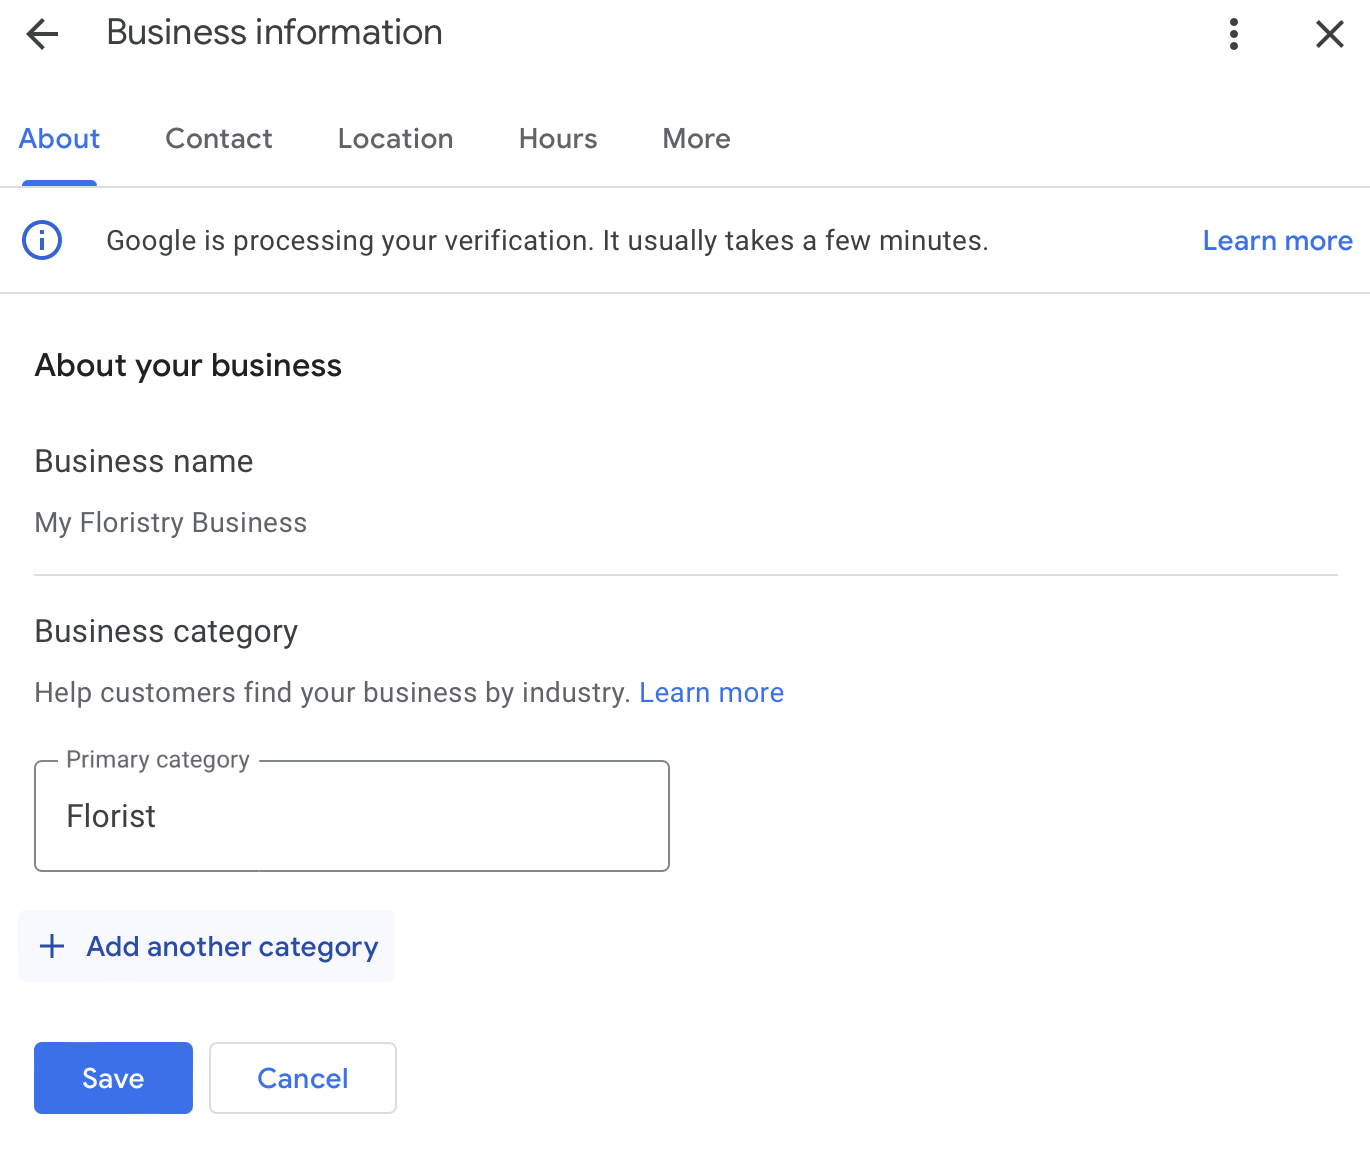Click the Primary category field label

click(157, 759)
